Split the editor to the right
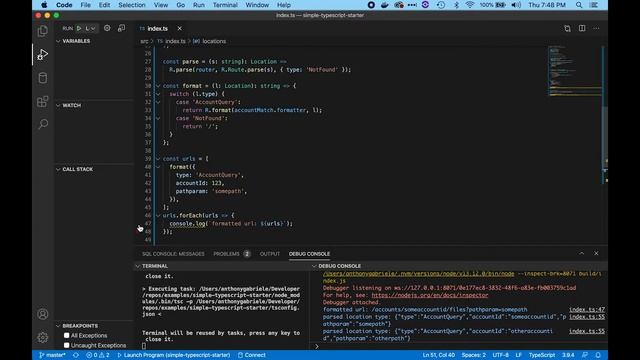The width and height of the screenshot is (640, 360). [x=582, y=28]
